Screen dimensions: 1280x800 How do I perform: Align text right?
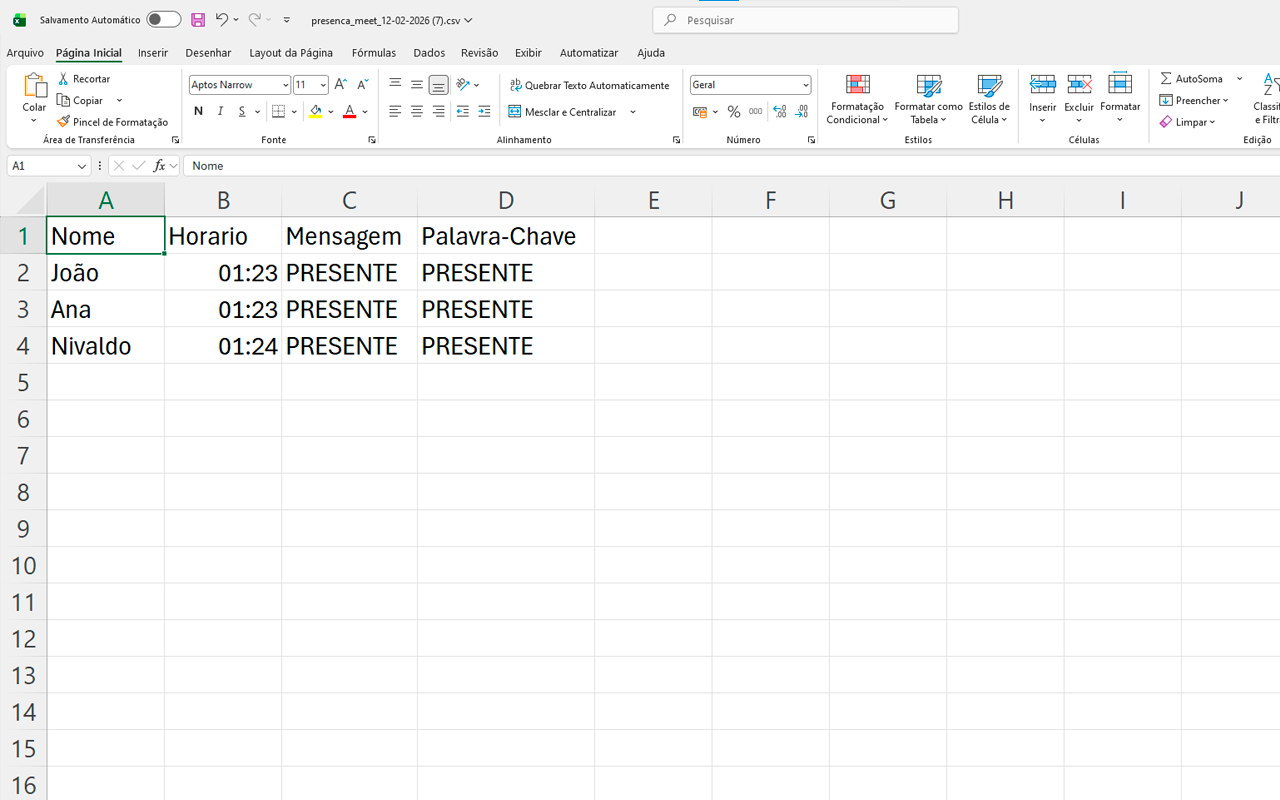pos(438,112)
